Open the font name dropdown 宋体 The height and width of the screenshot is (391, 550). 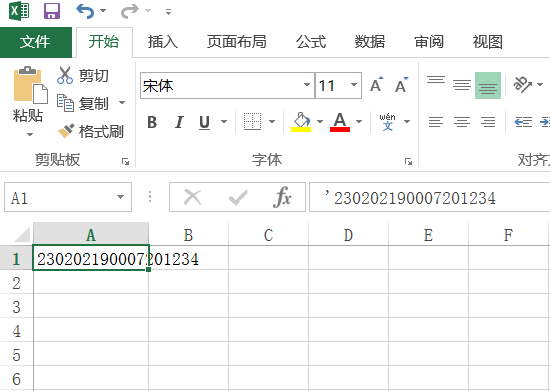coord(307,85)
